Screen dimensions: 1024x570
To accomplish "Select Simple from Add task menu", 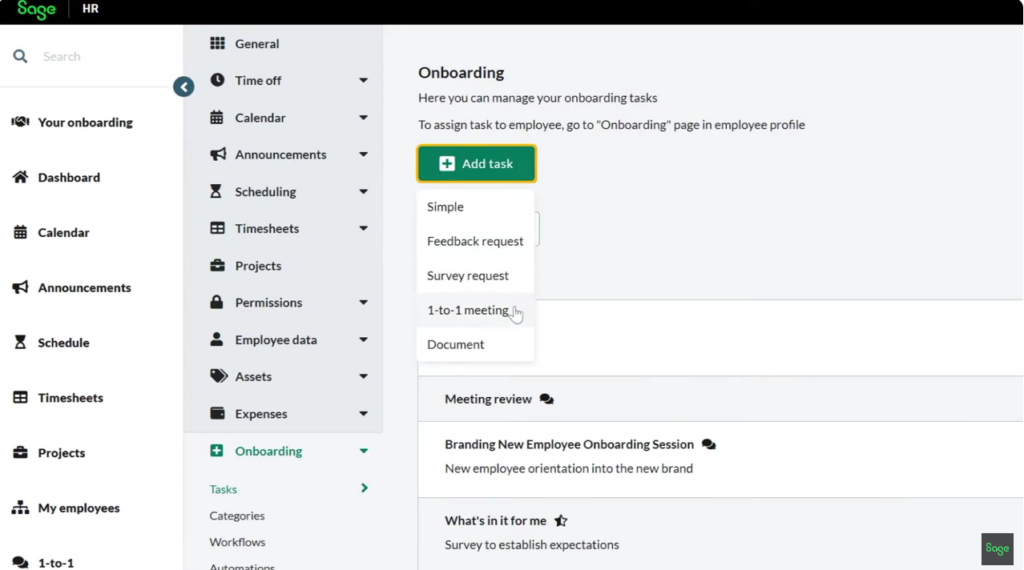I will tap(475, 206).
